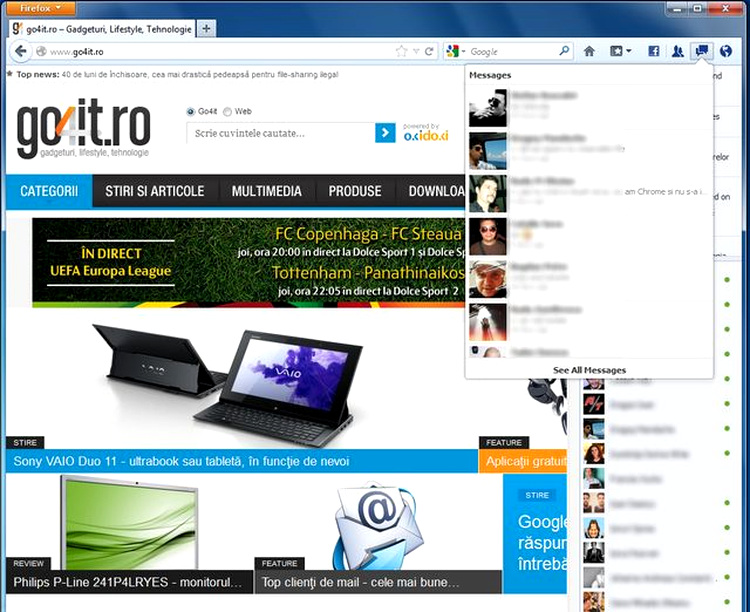Click the Philips monitor thumbnail
The height and width of the screenshot is (612, 750).
tap(129, 522)
